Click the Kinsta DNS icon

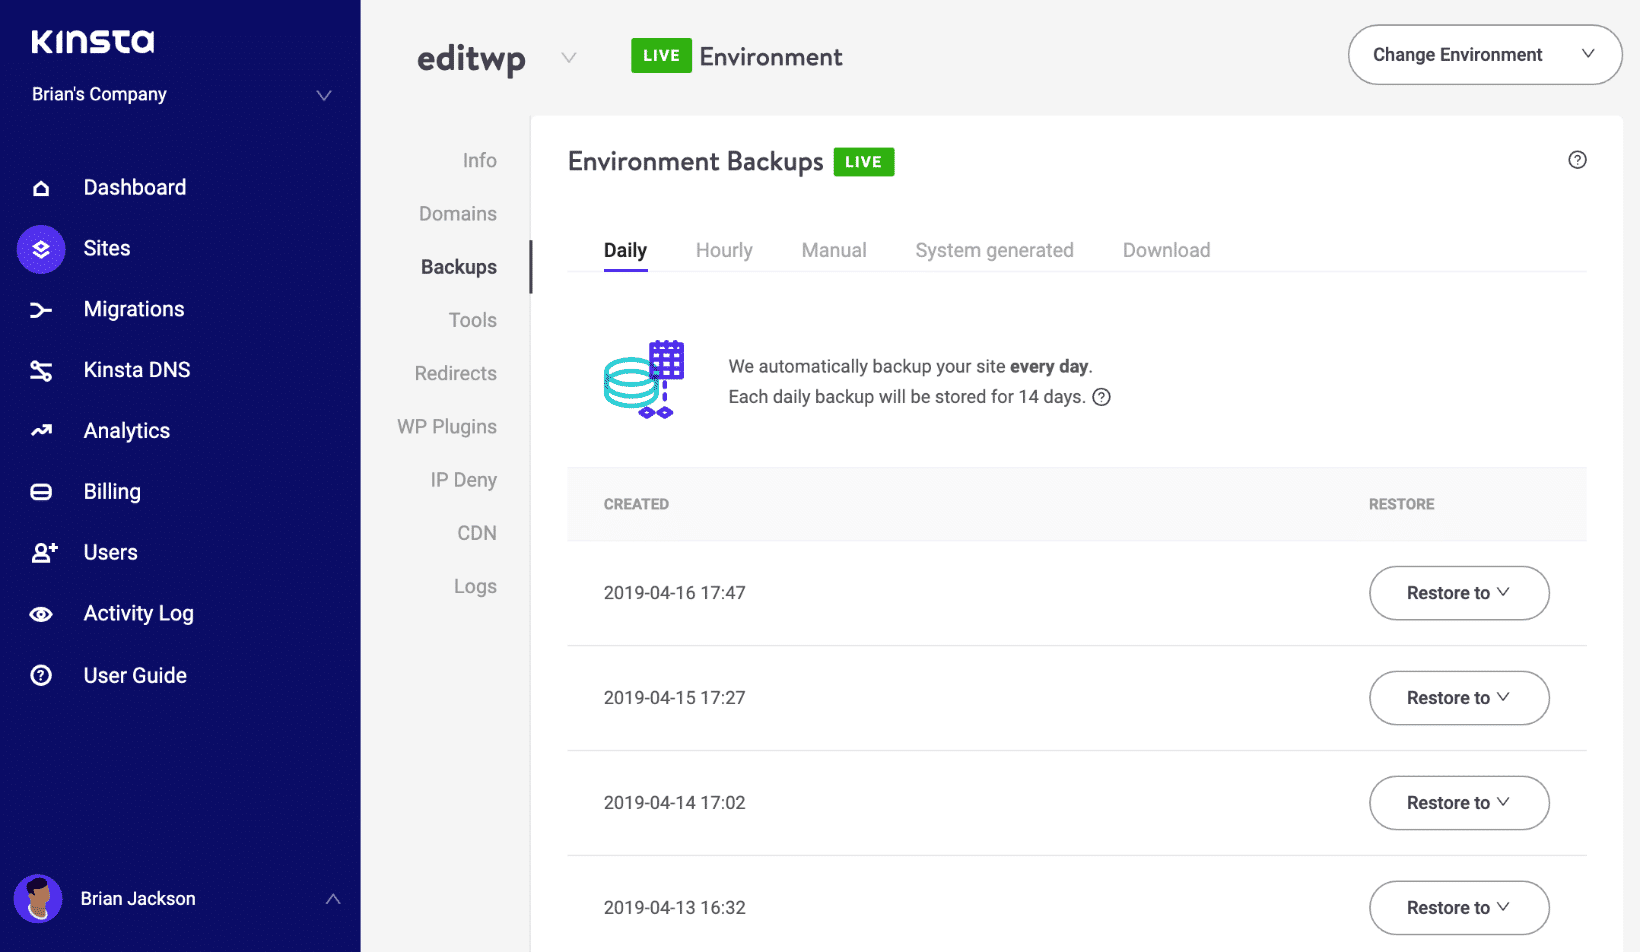click(x=40, y=369)
